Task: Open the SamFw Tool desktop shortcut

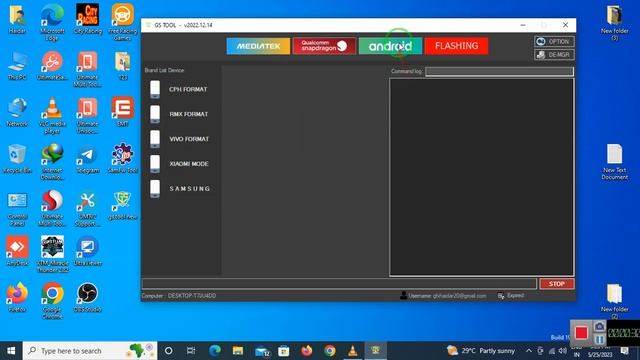Action: pyautogui.click(x=122, y=158)
